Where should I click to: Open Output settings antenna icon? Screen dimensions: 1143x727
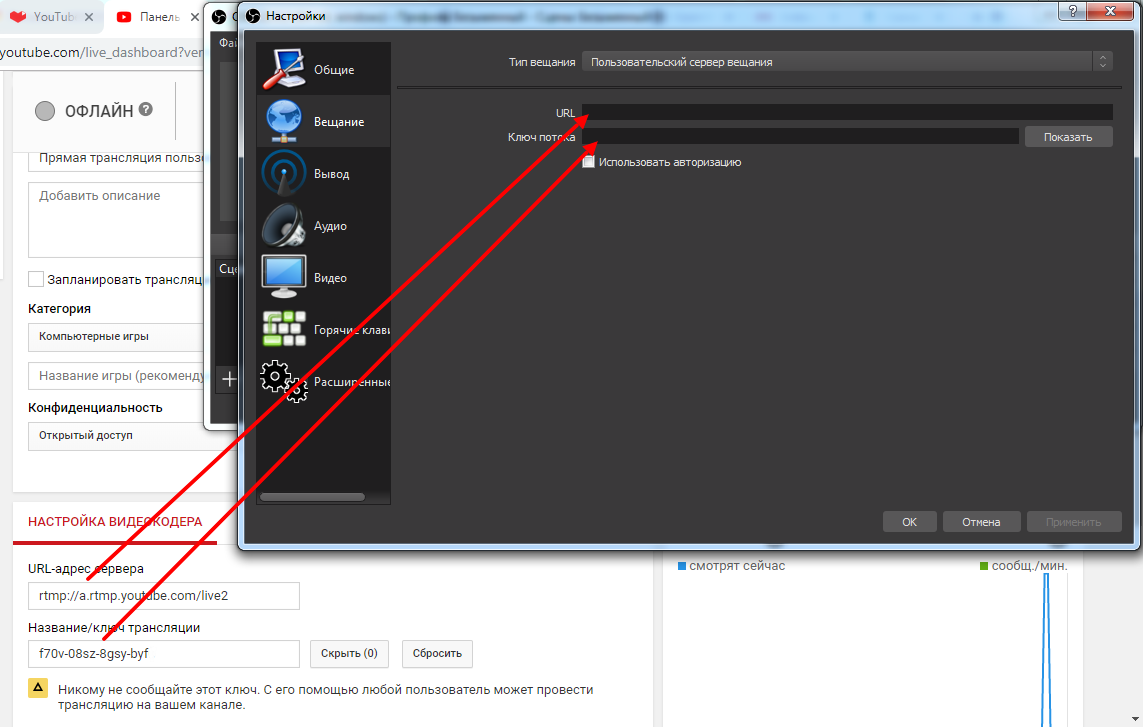(x=283, y=174)
